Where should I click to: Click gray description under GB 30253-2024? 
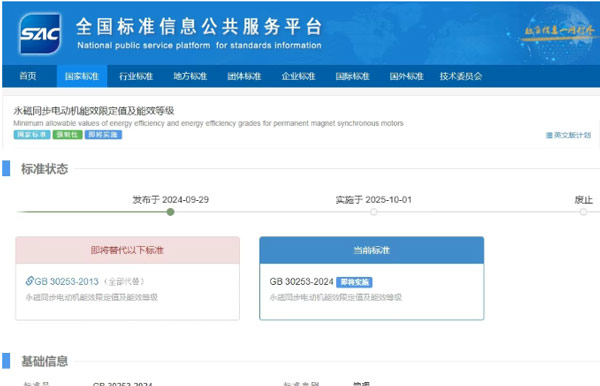click(336, 297)
